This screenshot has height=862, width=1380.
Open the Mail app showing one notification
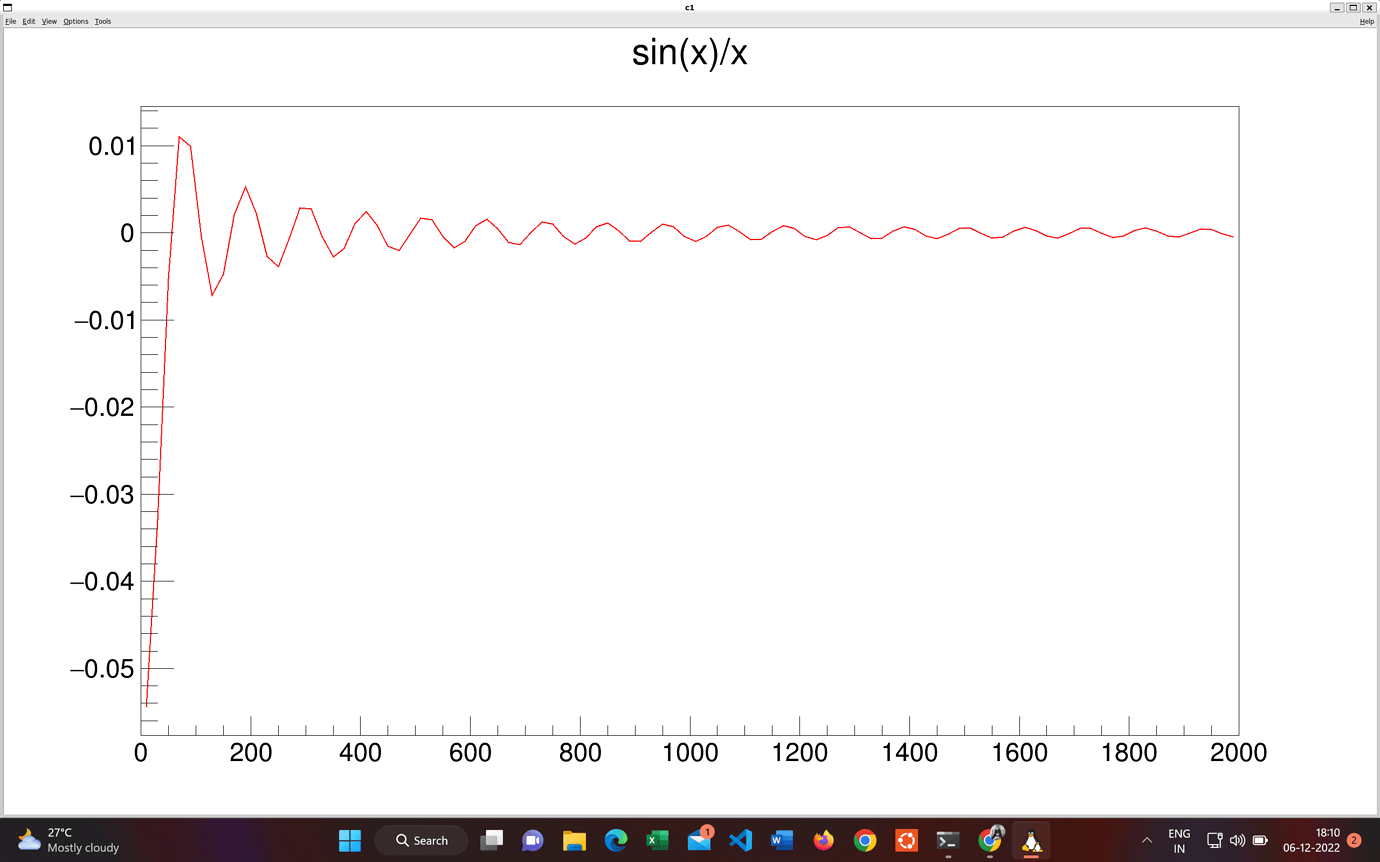[698, 840]
